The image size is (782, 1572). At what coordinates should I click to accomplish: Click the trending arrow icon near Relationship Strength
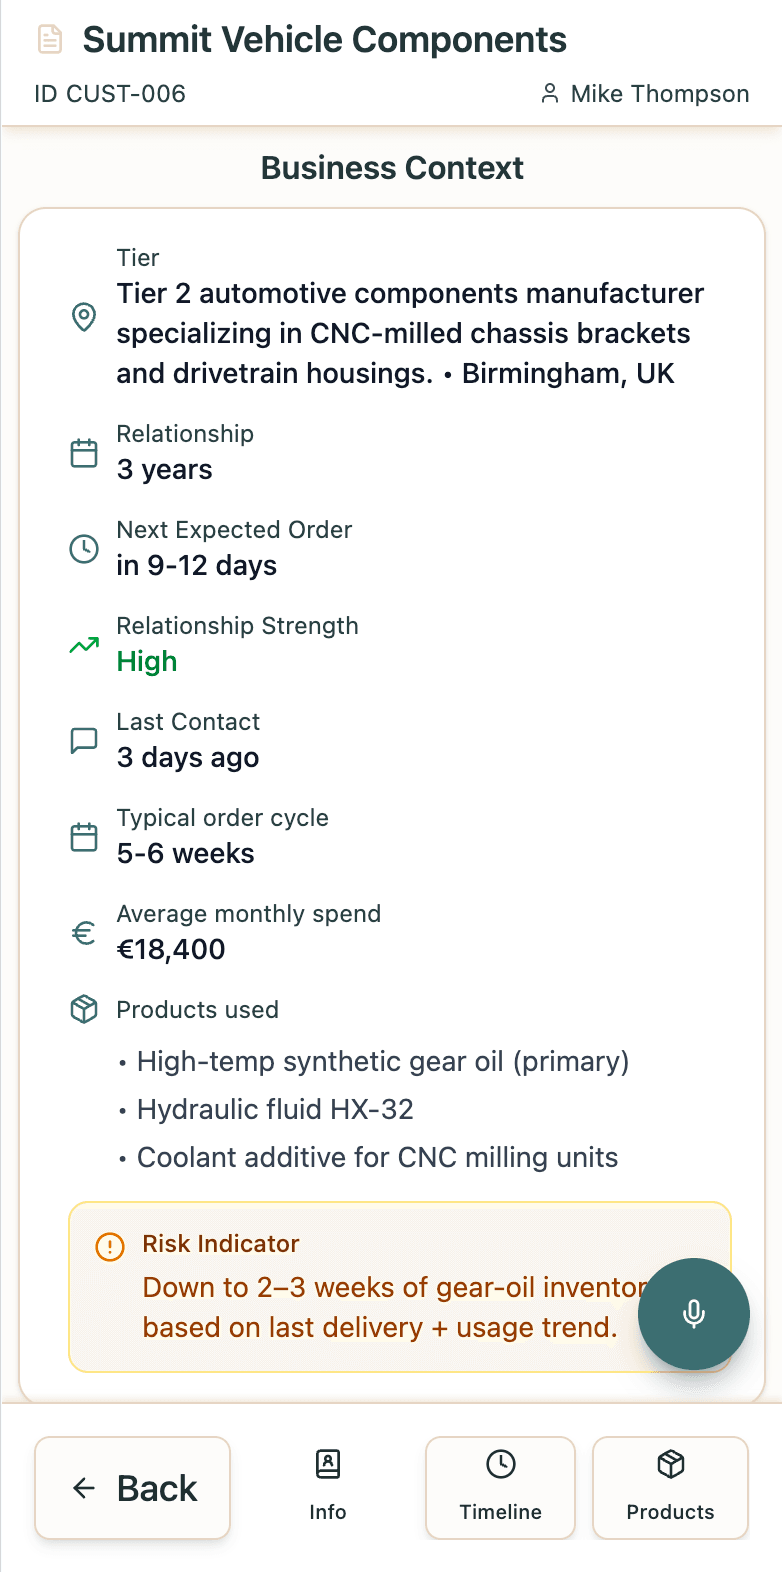[x=84, y=646]
